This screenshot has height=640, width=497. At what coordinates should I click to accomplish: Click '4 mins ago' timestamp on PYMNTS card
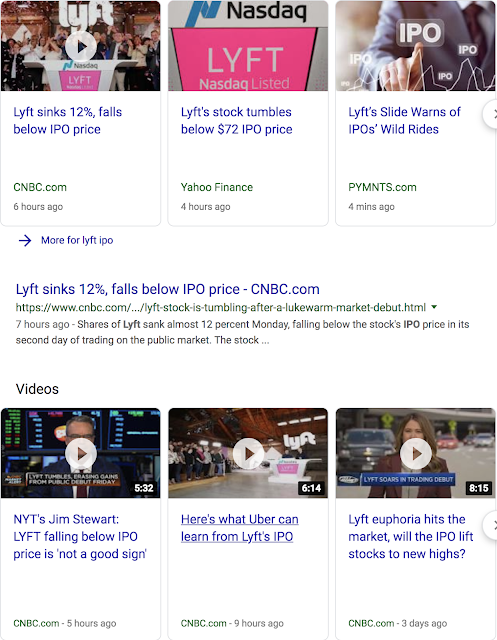(x=371, y=207)
